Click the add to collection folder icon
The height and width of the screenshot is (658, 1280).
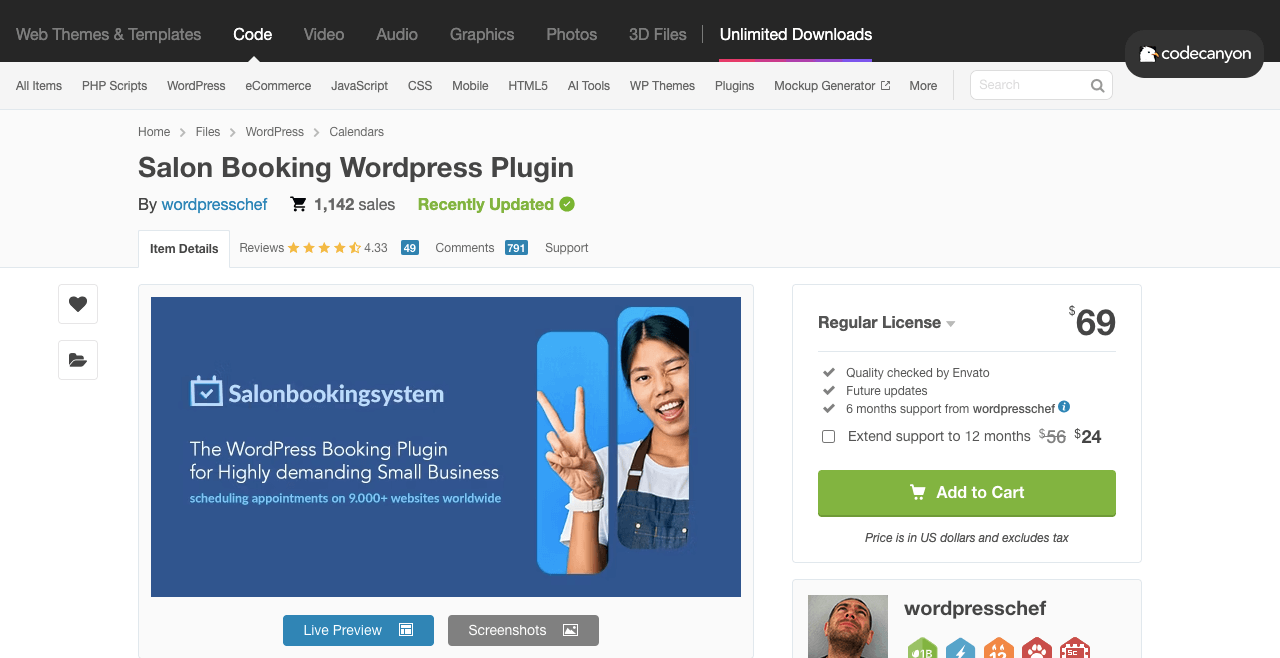tap(78, 360)
